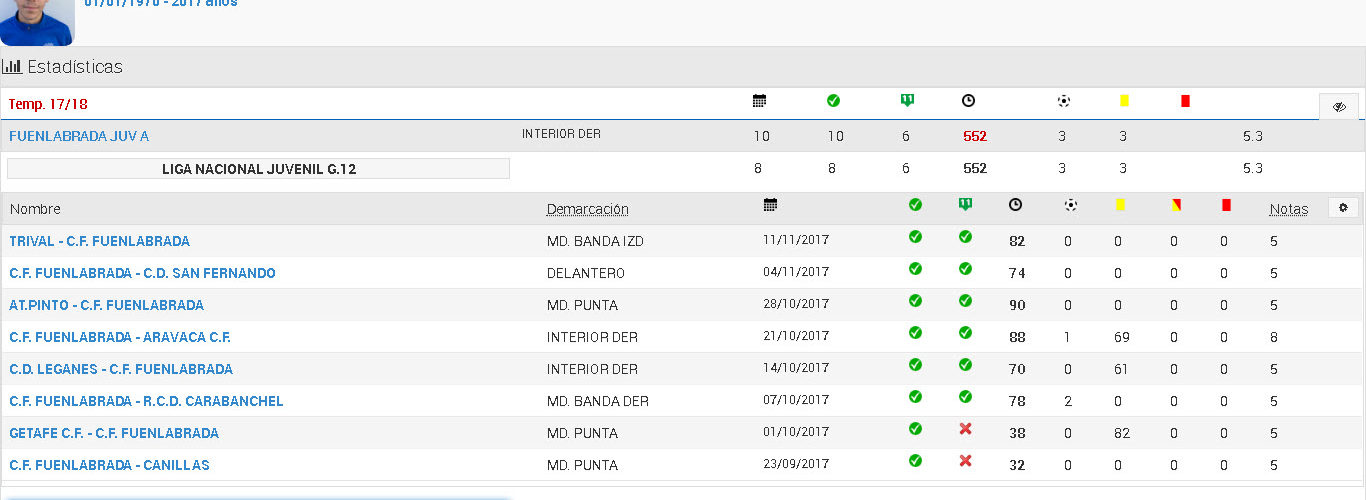The height and width of the screenshot is (500, 1366).
Task: Click the red card icon in the match table header
Action: [1226, 205]
